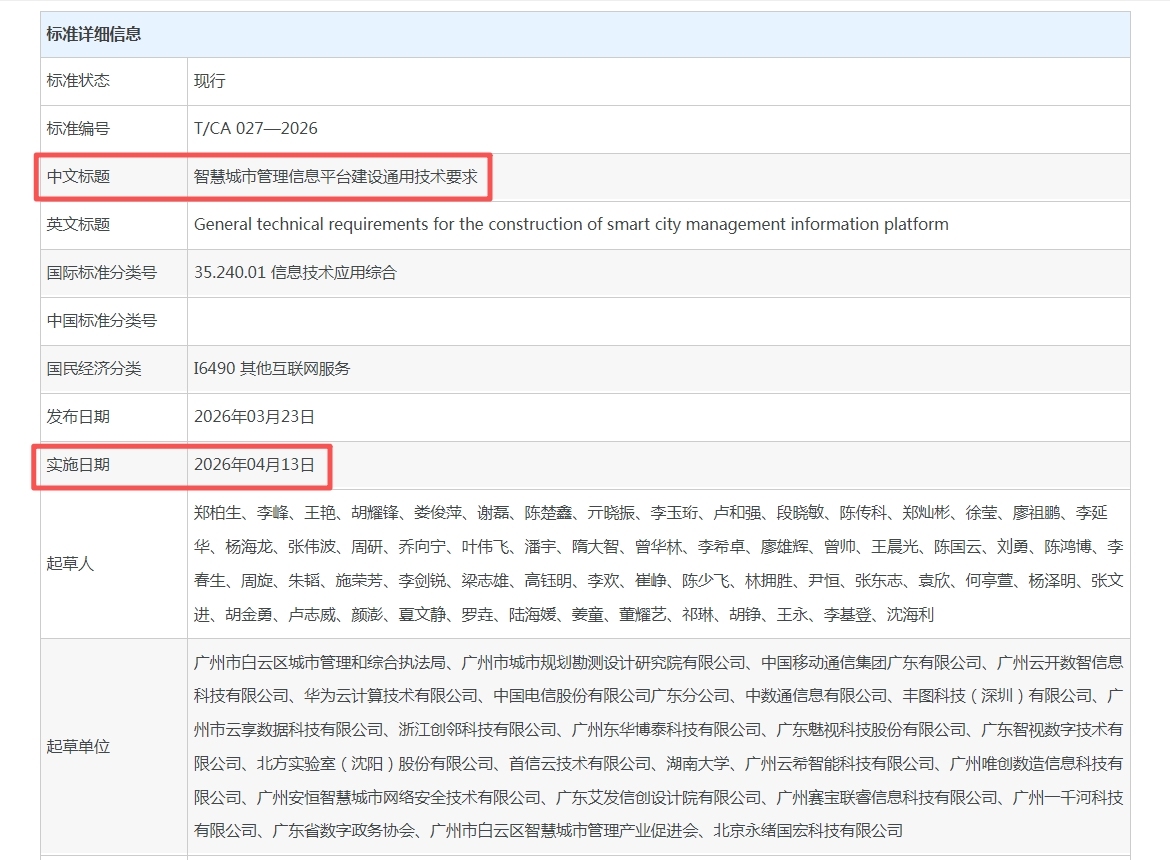
Task: Click the 中国标准分类号 row label
Action: [x=101, y=321]
